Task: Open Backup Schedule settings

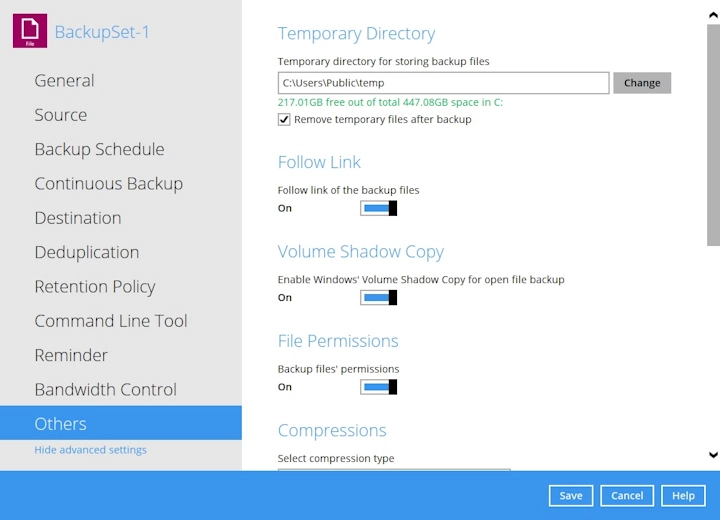Action: click(x=99, y=149)
